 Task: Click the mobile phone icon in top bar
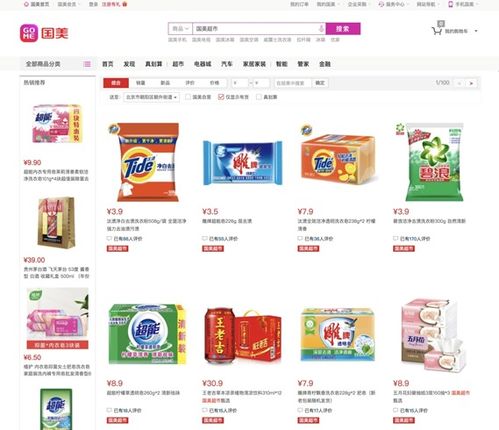tap(450, 4)
